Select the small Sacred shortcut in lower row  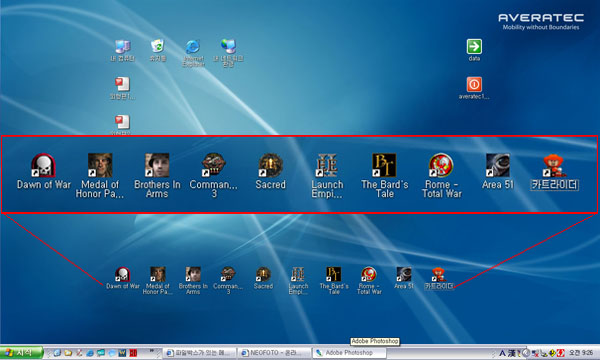[263, 278]
